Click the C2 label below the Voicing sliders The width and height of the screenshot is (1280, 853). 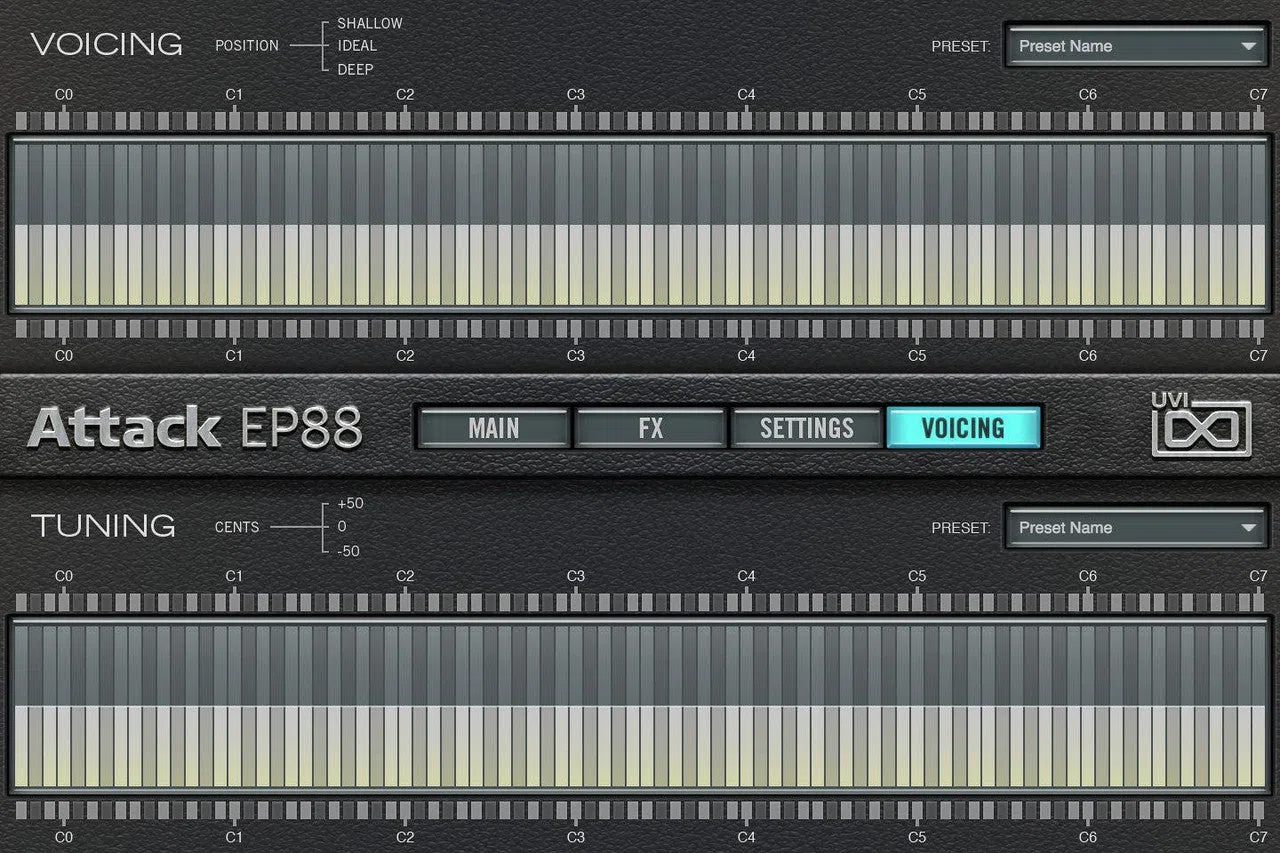coord(405,355)
